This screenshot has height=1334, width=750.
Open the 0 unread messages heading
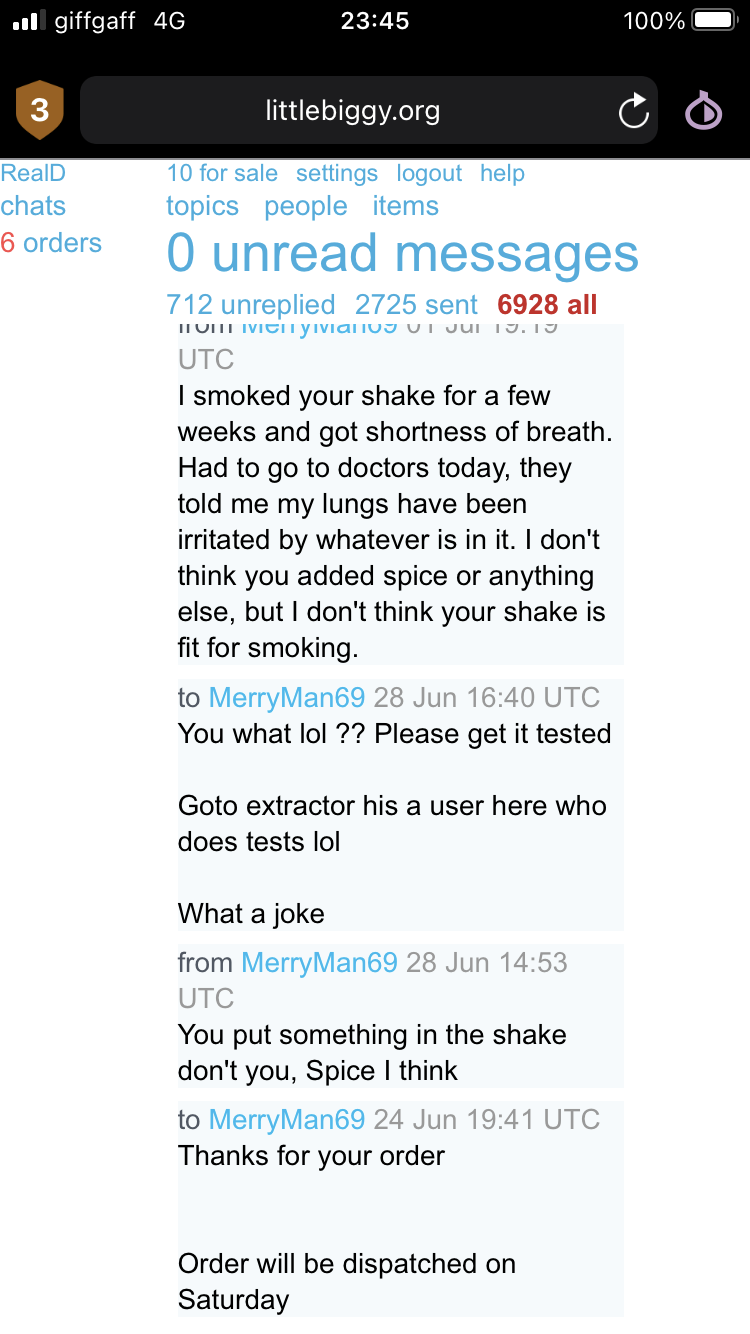[x=402, y=253]
